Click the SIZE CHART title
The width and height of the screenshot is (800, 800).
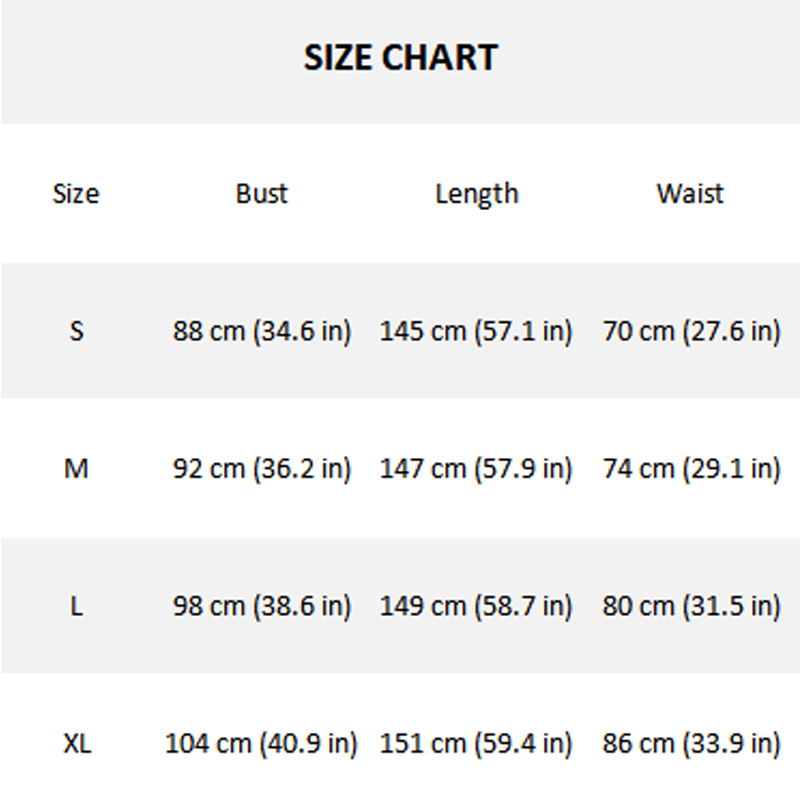click(400, 58)
